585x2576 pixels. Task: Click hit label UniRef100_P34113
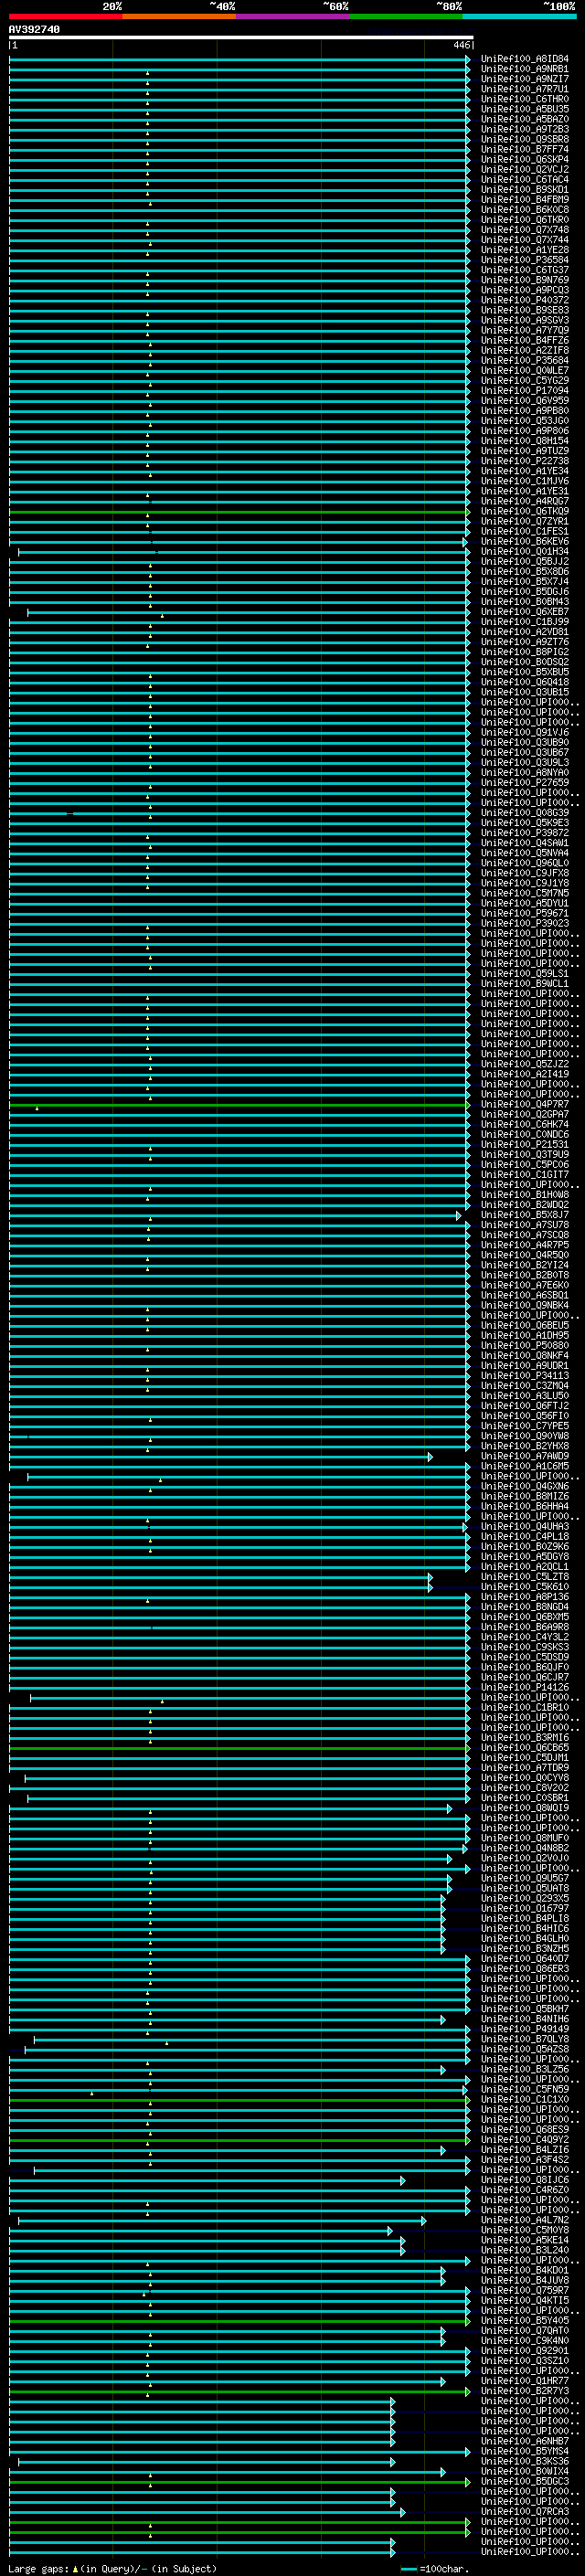click(x=524, y=1376)
